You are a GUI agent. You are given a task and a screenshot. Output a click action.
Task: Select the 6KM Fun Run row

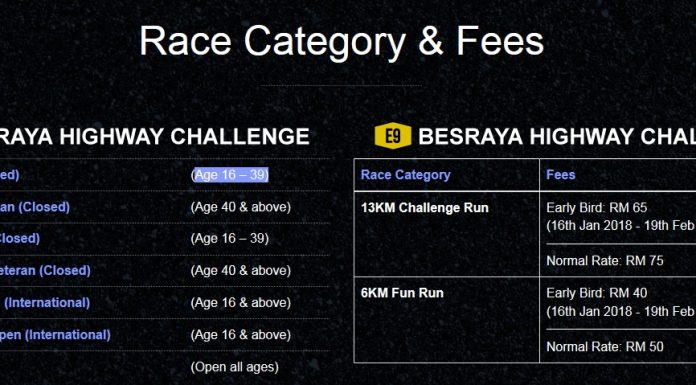point(525,320)
